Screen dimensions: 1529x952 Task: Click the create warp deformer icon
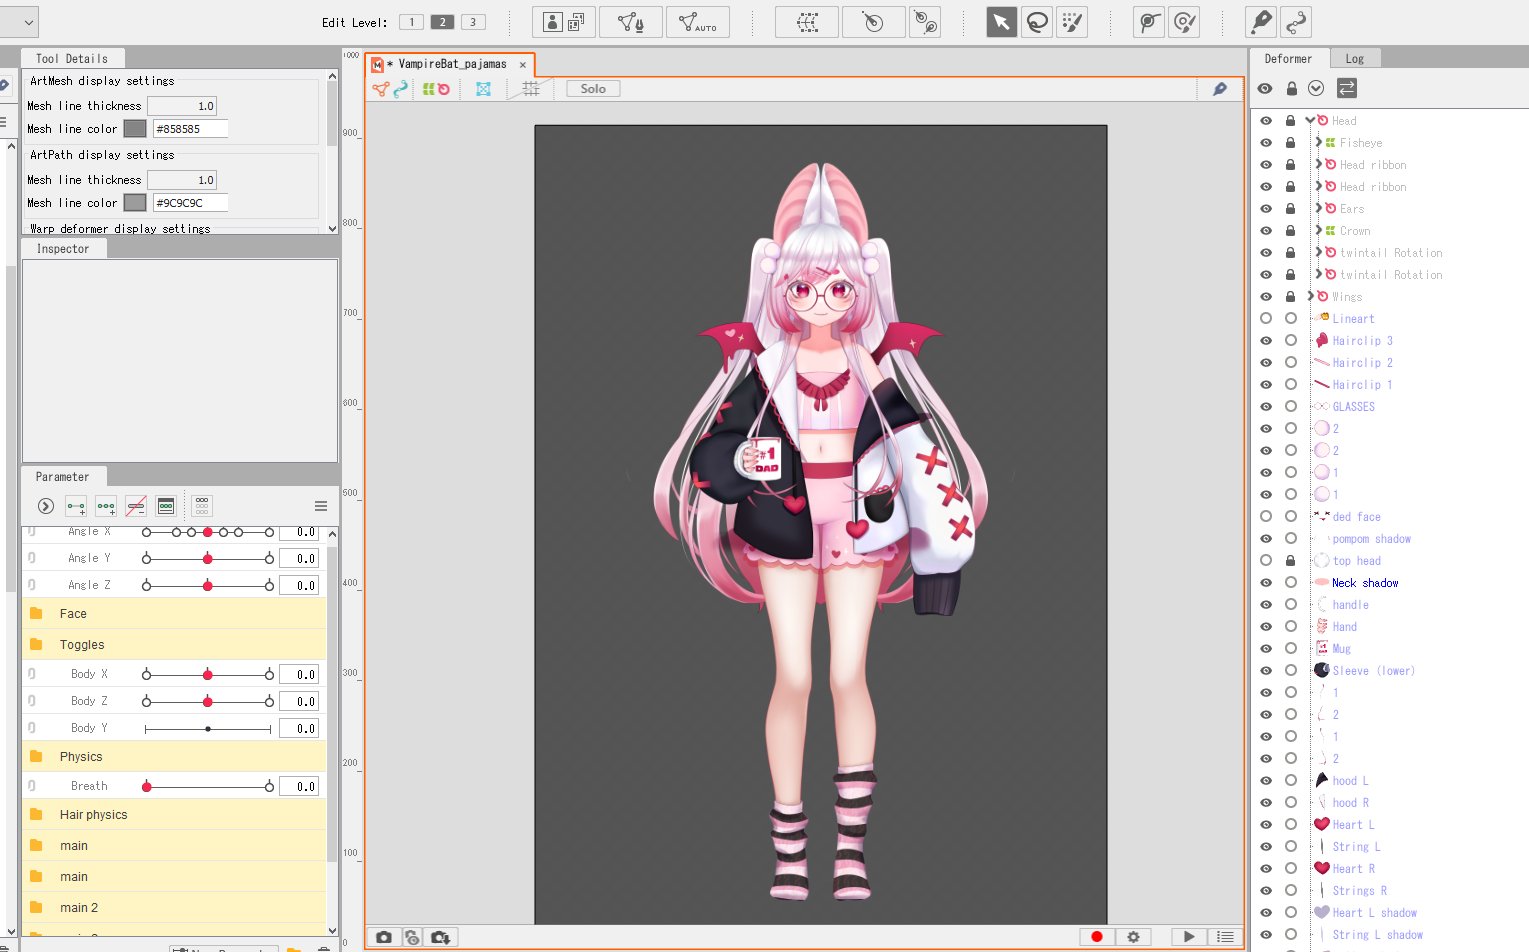pos(807,22)
